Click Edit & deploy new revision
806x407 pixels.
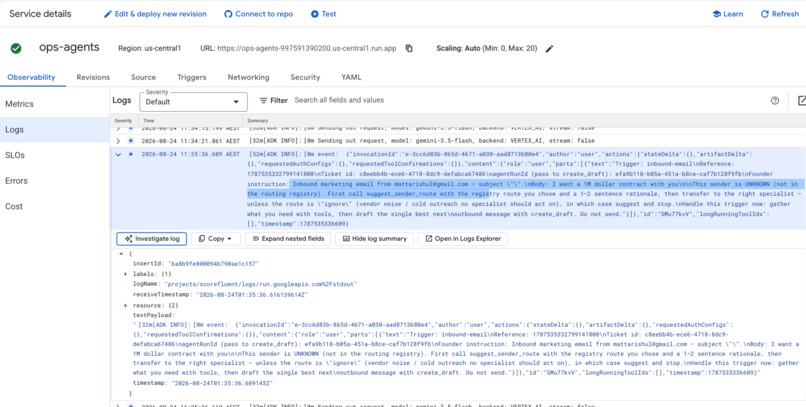[155, 14]
